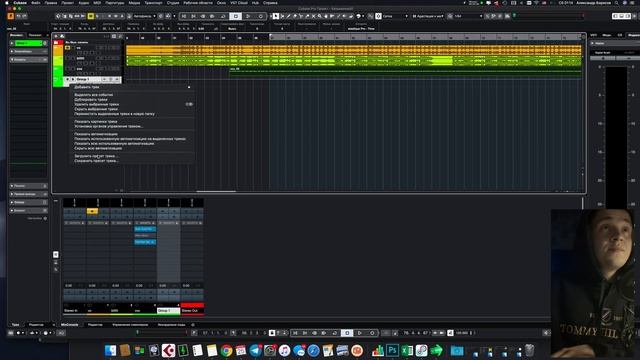The width and height of the screenshot is (640, 360).
Task: Open Chrome from the Dock
Action: coord(226,350)
